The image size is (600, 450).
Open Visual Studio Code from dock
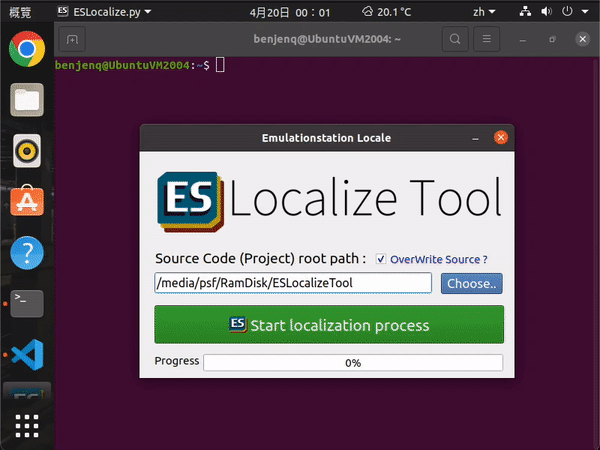(x=28, y=354)
